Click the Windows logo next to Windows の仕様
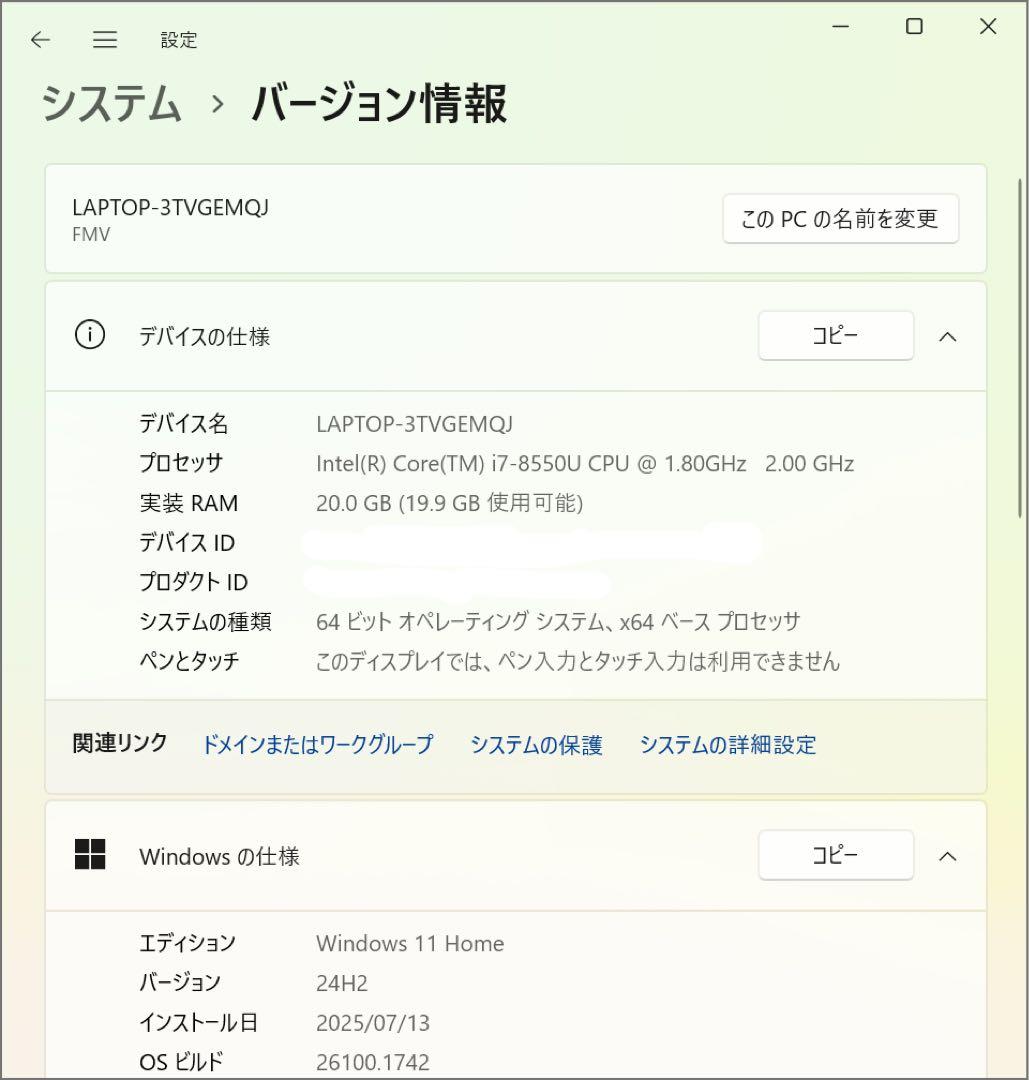Viewport: 1029px width, 1080px height. pos(91,855)
